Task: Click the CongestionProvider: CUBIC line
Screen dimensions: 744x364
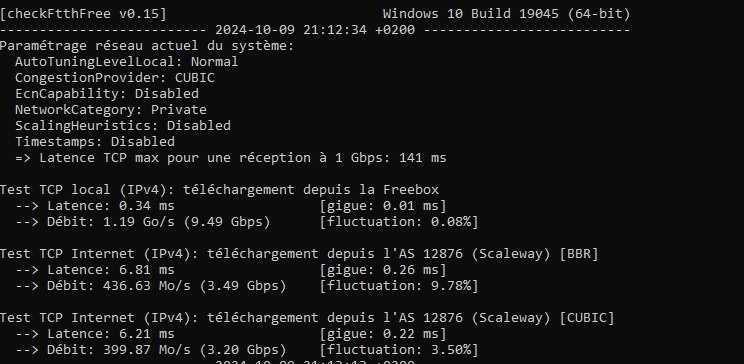Action: pyautogui.click(x=115, y=78)
